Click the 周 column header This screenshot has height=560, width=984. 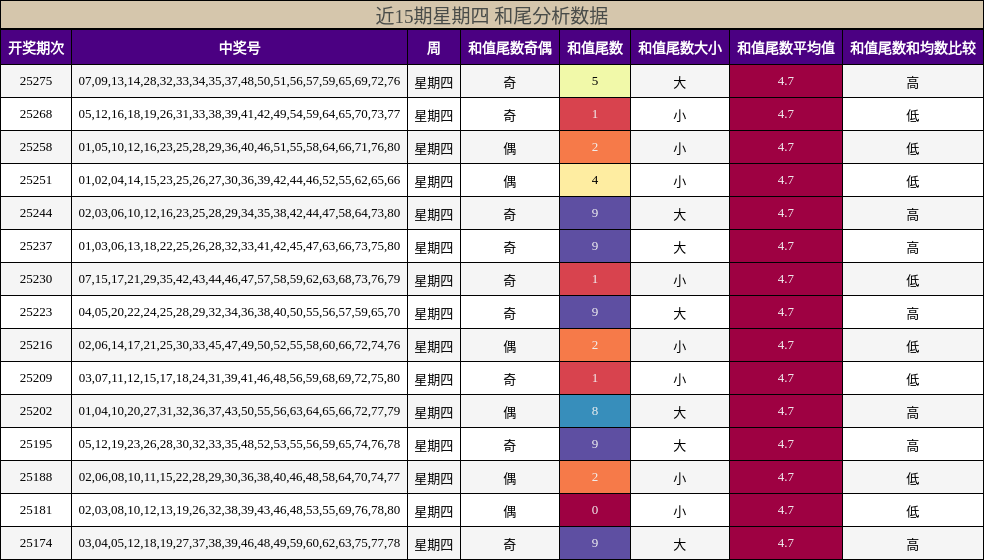(433, 47)
